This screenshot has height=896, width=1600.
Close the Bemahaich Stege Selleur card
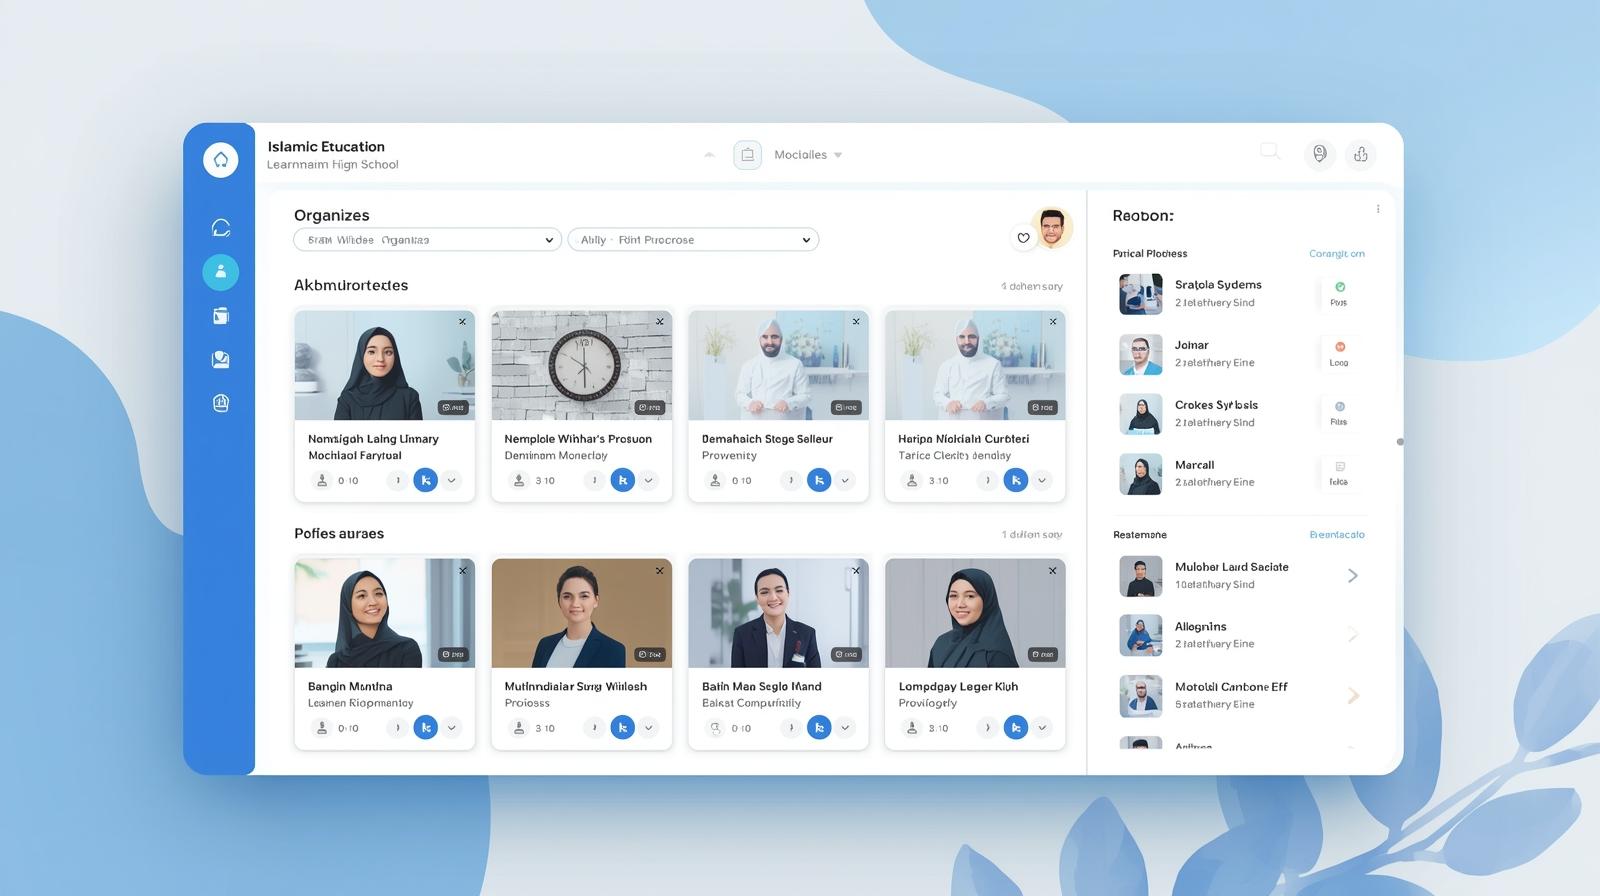[x=856, y=322]
